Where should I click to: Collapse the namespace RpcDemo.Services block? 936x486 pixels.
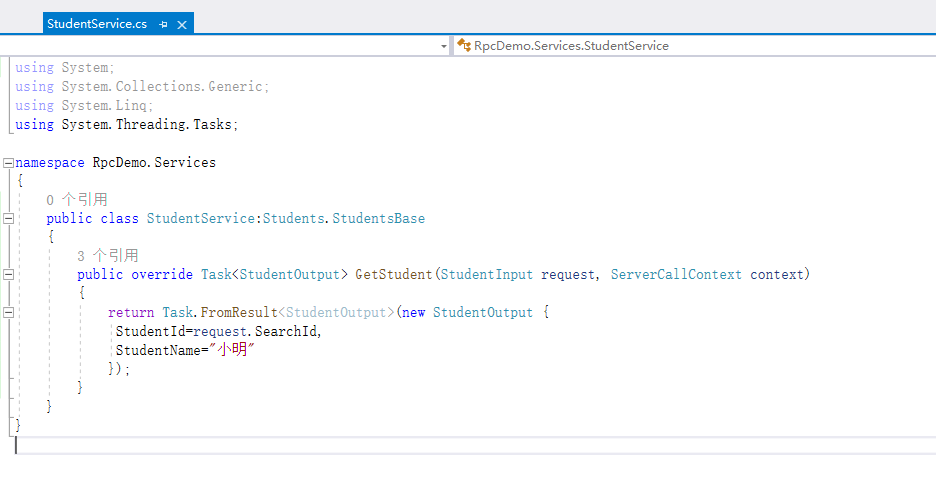coord(8,163)
